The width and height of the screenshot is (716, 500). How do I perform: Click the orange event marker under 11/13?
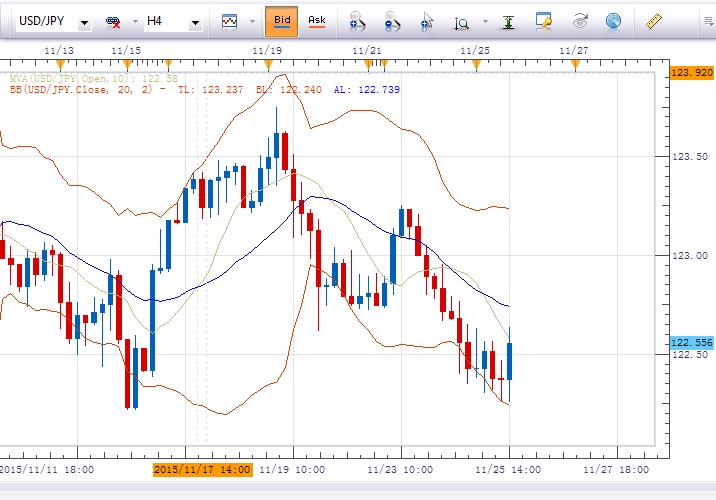(60, 64)
